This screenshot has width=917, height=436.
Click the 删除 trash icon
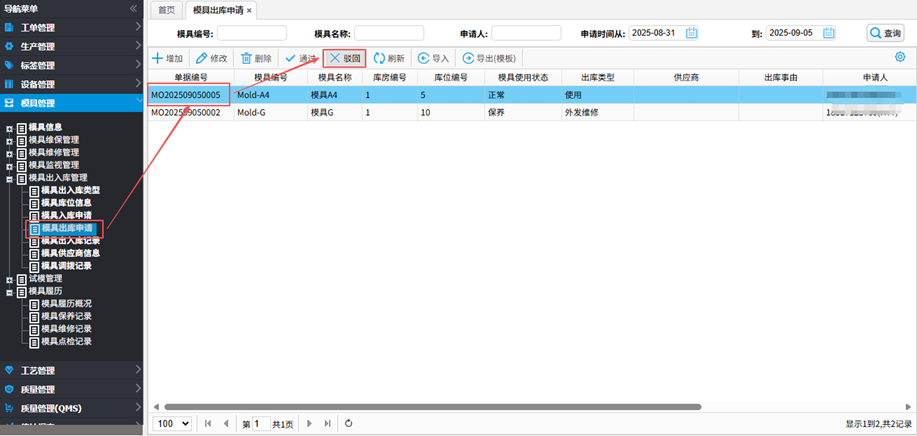point(246,59)
